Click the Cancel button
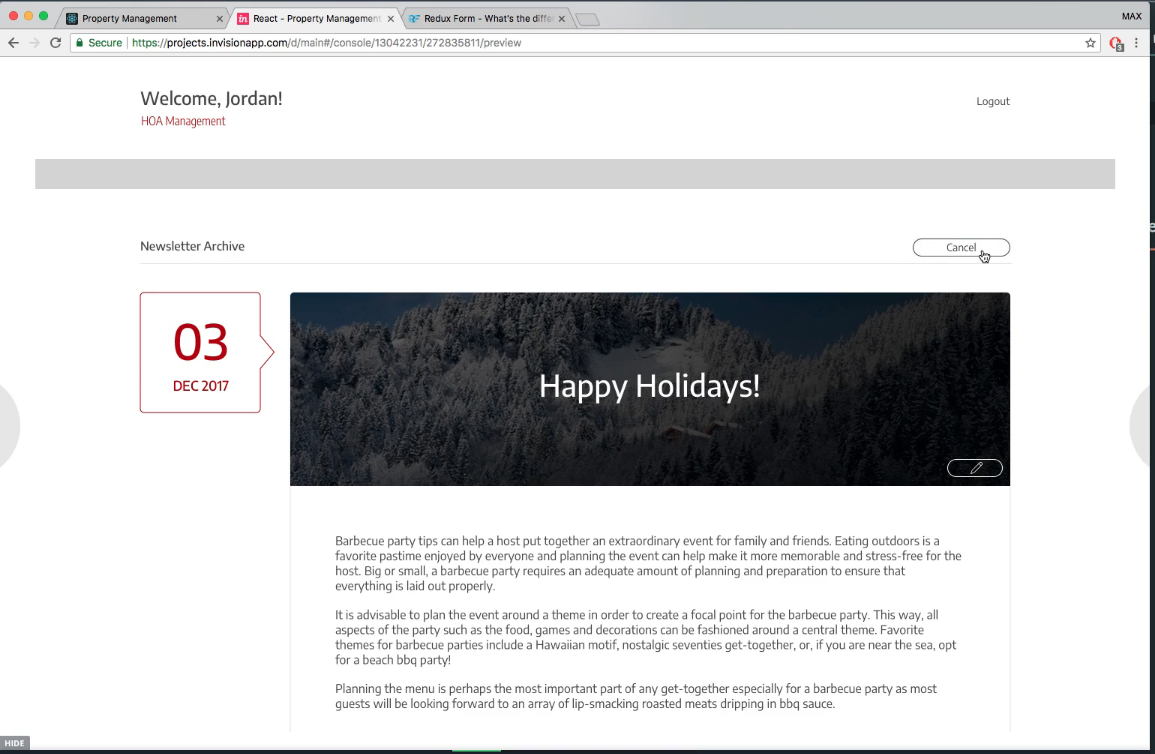This screenshot has width=1155, height=754. coord(961,247)
